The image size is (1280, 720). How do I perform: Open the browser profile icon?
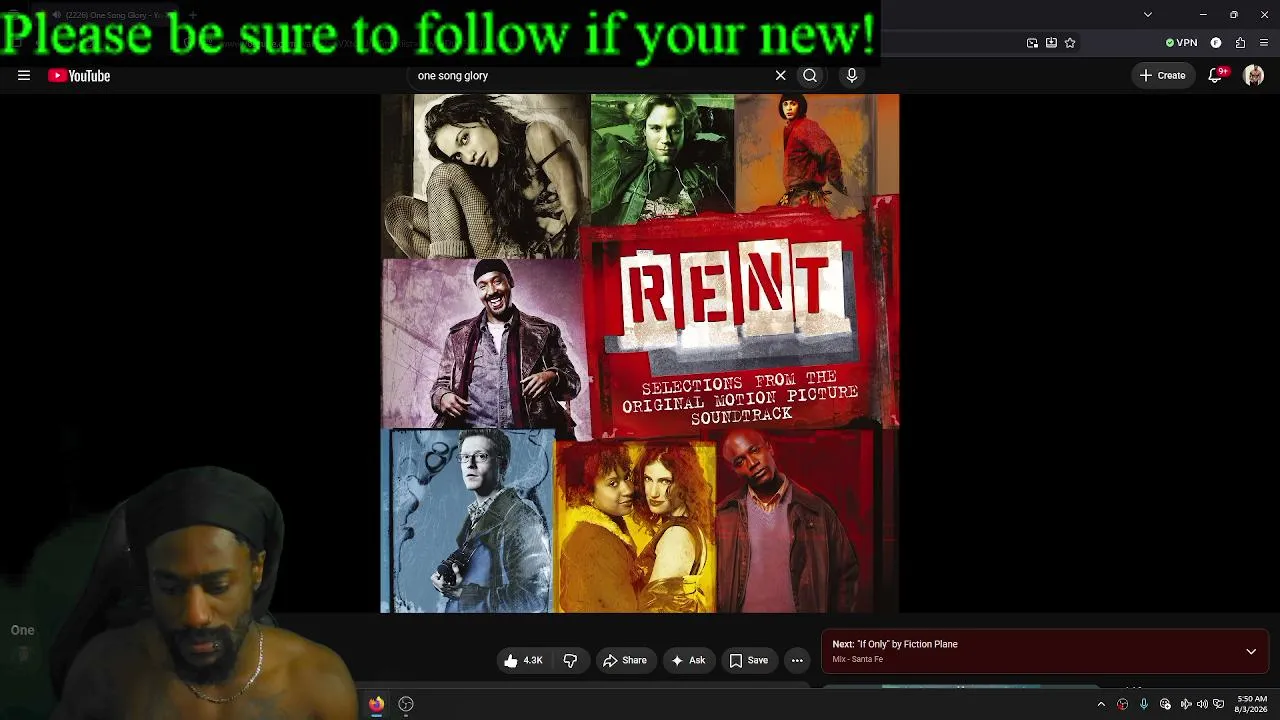click(1216, 43)
